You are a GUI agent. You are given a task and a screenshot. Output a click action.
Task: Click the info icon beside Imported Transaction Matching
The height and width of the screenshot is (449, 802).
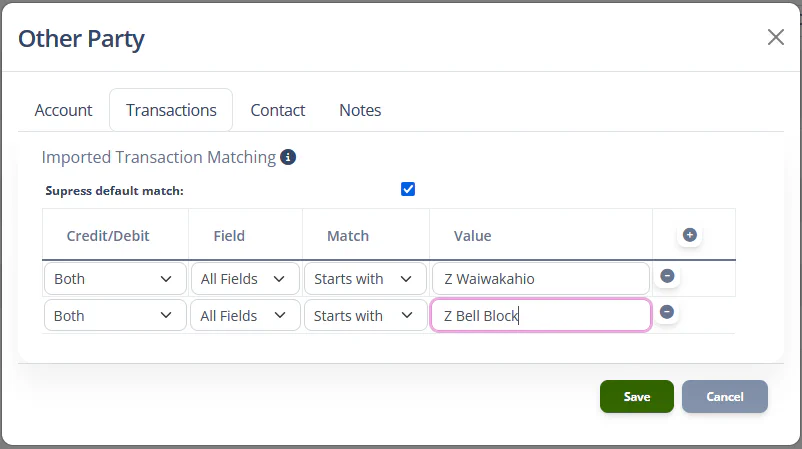pos(288,157)
